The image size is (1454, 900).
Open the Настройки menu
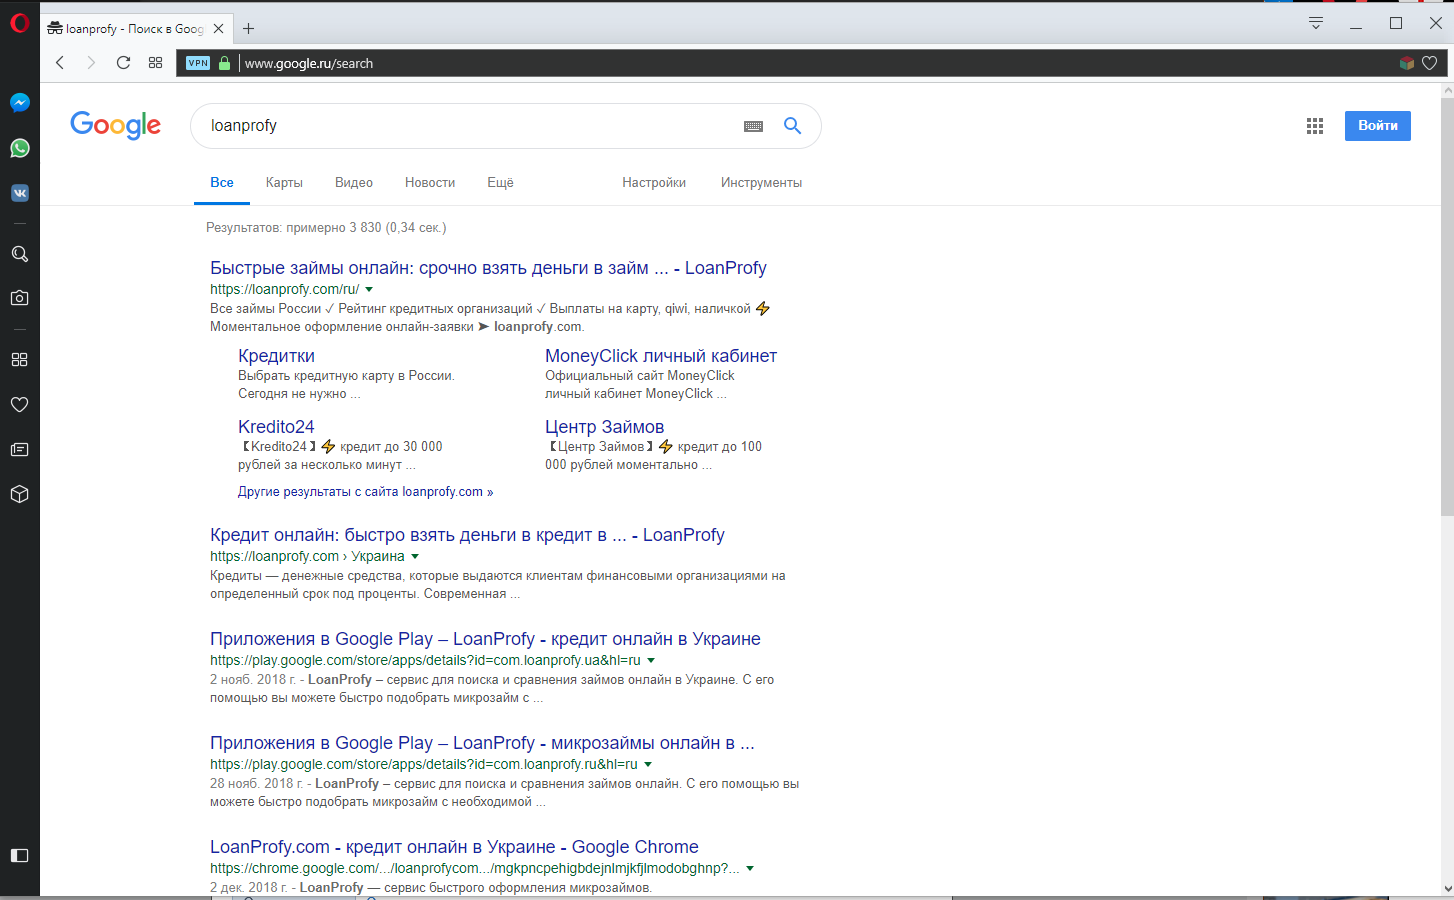[654, 183]
